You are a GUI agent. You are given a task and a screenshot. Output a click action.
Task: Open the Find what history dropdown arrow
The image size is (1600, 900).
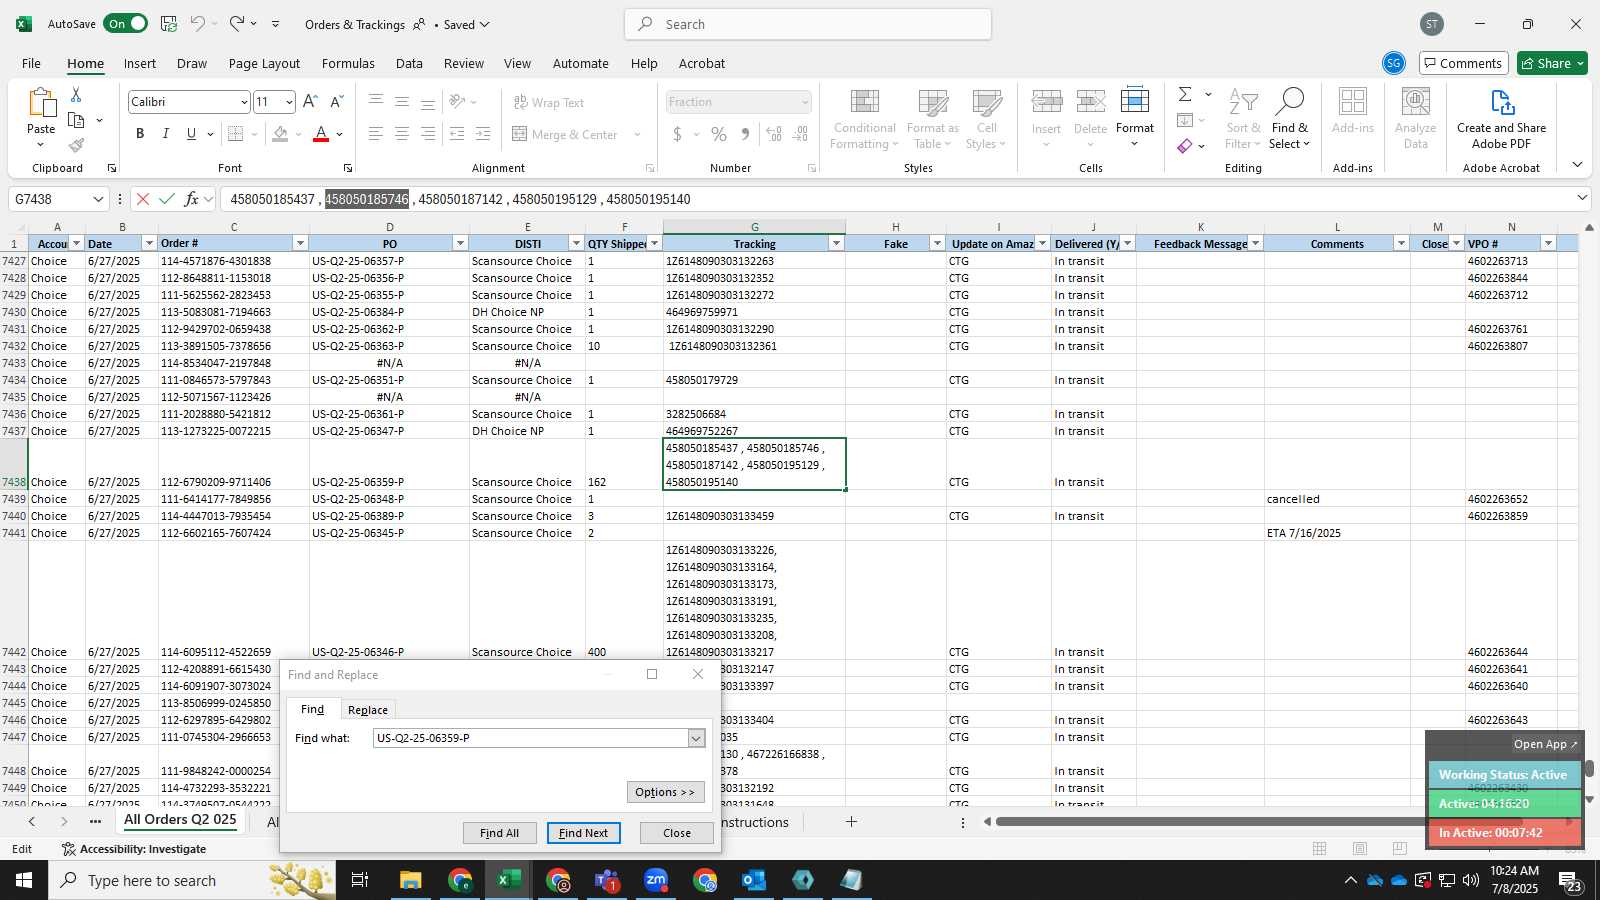pos(696,738)
